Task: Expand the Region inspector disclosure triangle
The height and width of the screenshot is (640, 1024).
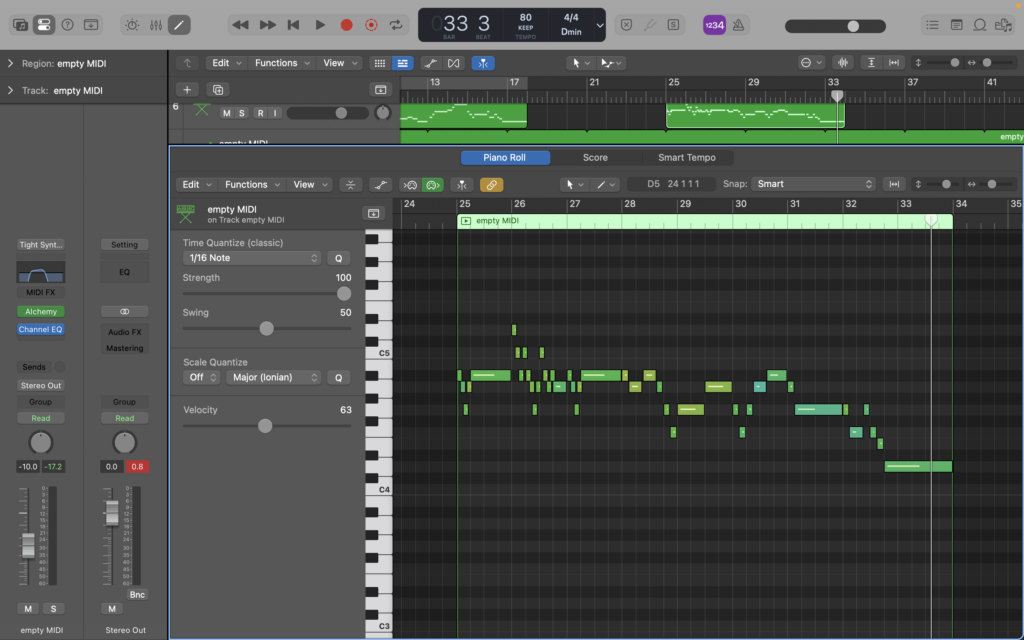Action: (10, 64)
